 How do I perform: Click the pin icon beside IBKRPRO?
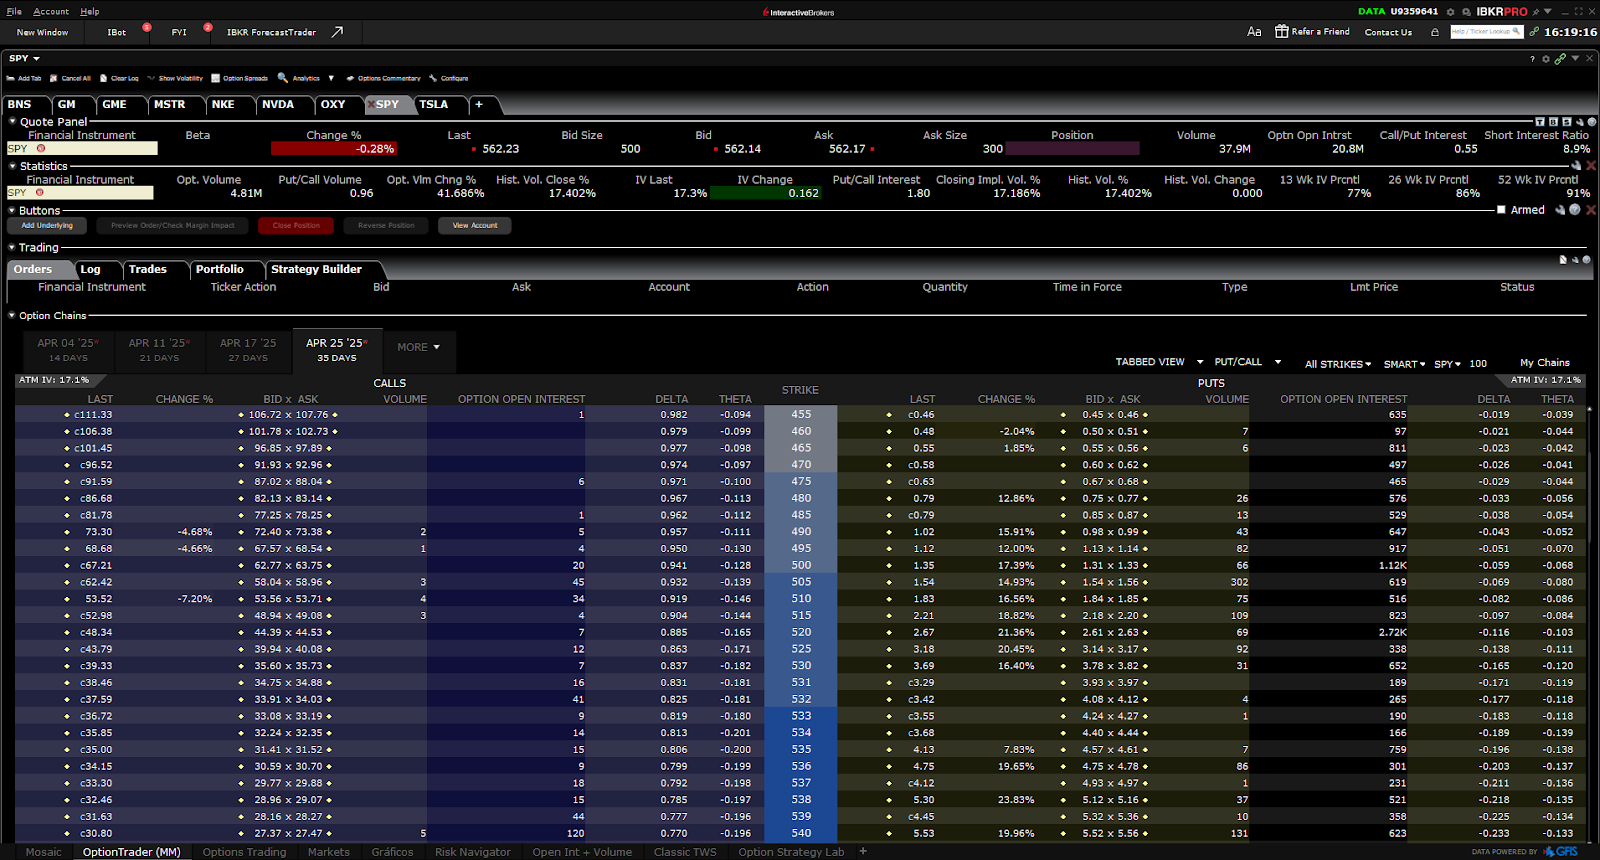(x=1535, y=12)
